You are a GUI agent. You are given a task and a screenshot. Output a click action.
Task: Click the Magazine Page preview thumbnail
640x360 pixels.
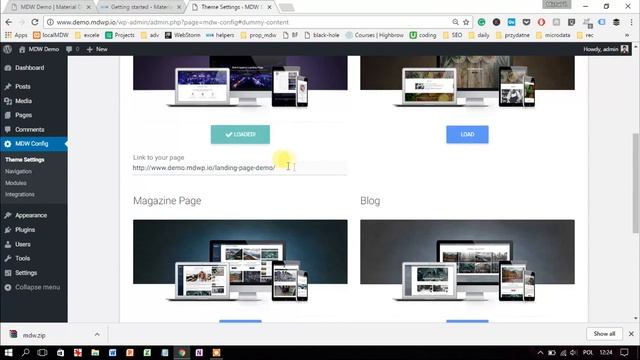240,261
